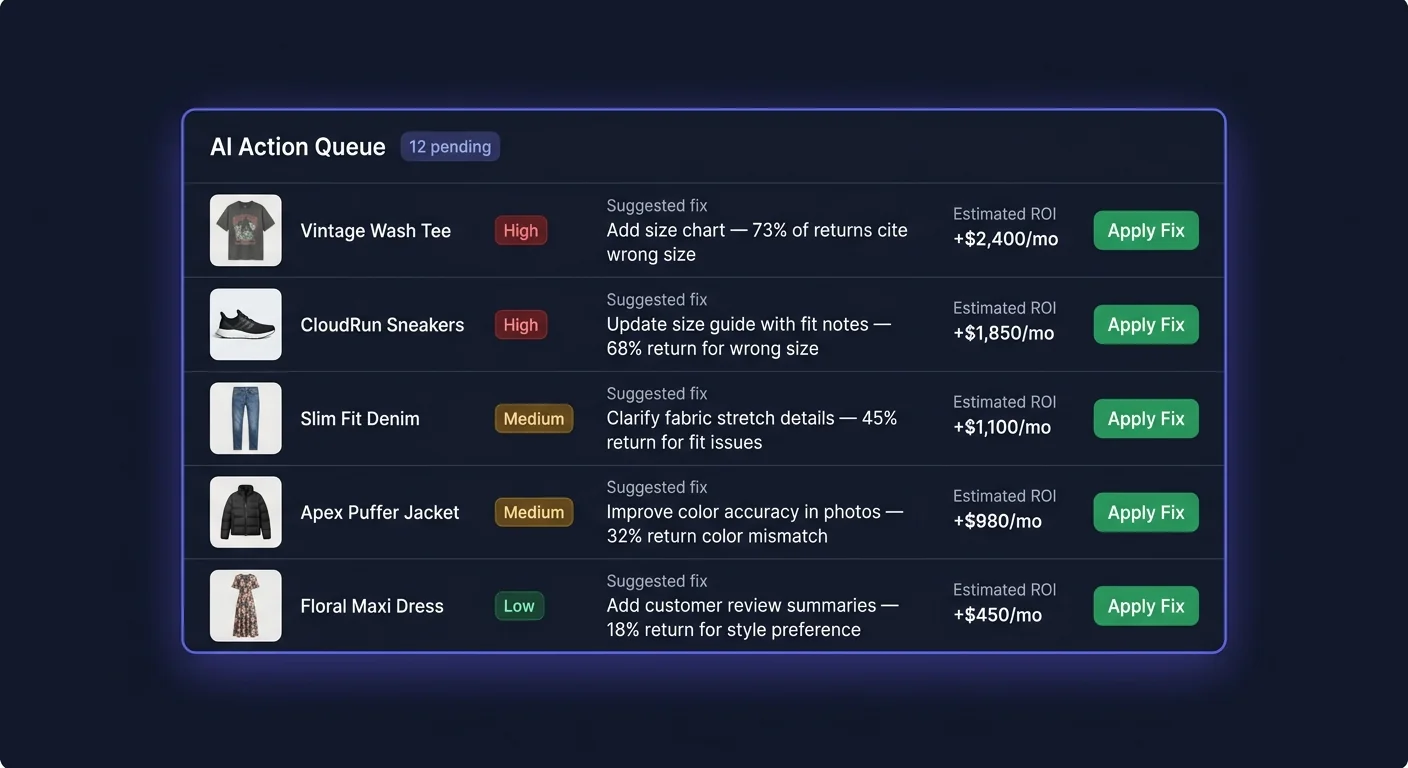
Task: Apply Fix for Apex Puffer Jacket
Action: [1145, 512]
